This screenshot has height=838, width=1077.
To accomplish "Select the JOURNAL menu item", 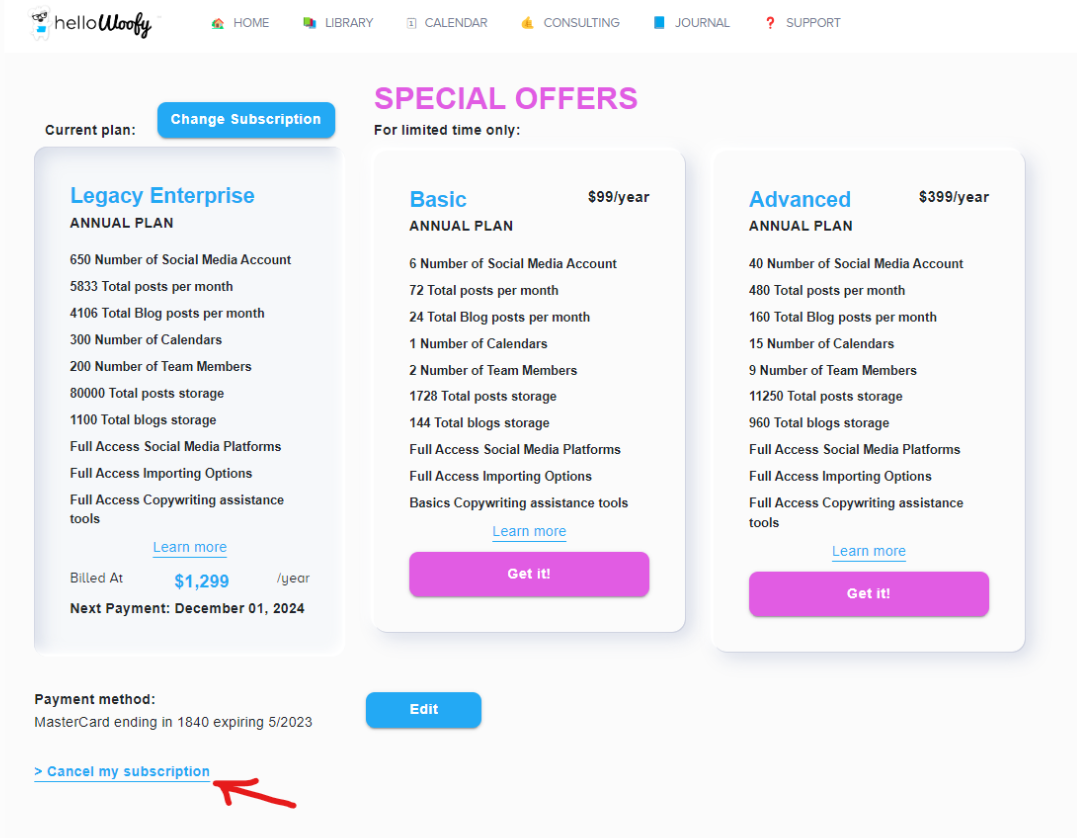I will click(x=702, y=23).
